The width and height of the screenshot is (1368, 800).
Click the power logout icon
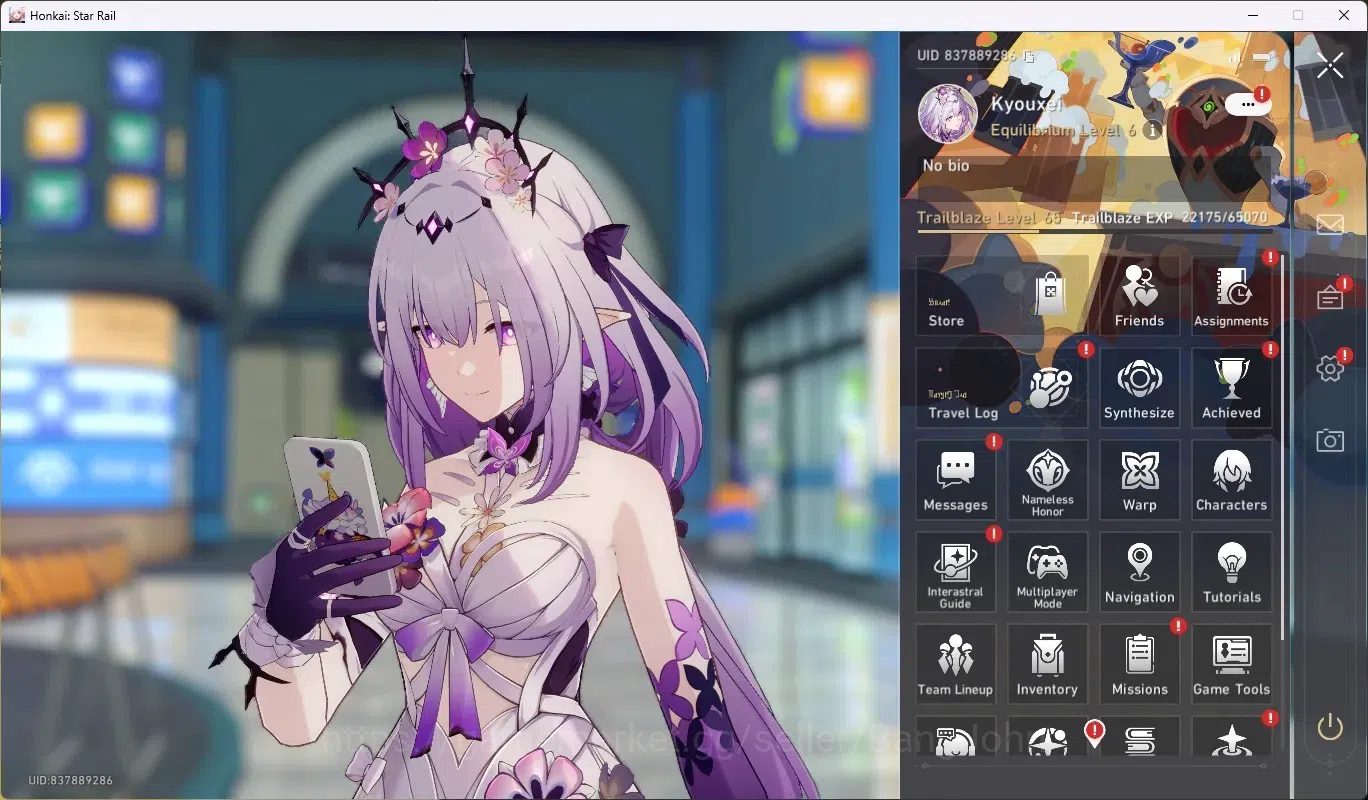(1329, 727)
